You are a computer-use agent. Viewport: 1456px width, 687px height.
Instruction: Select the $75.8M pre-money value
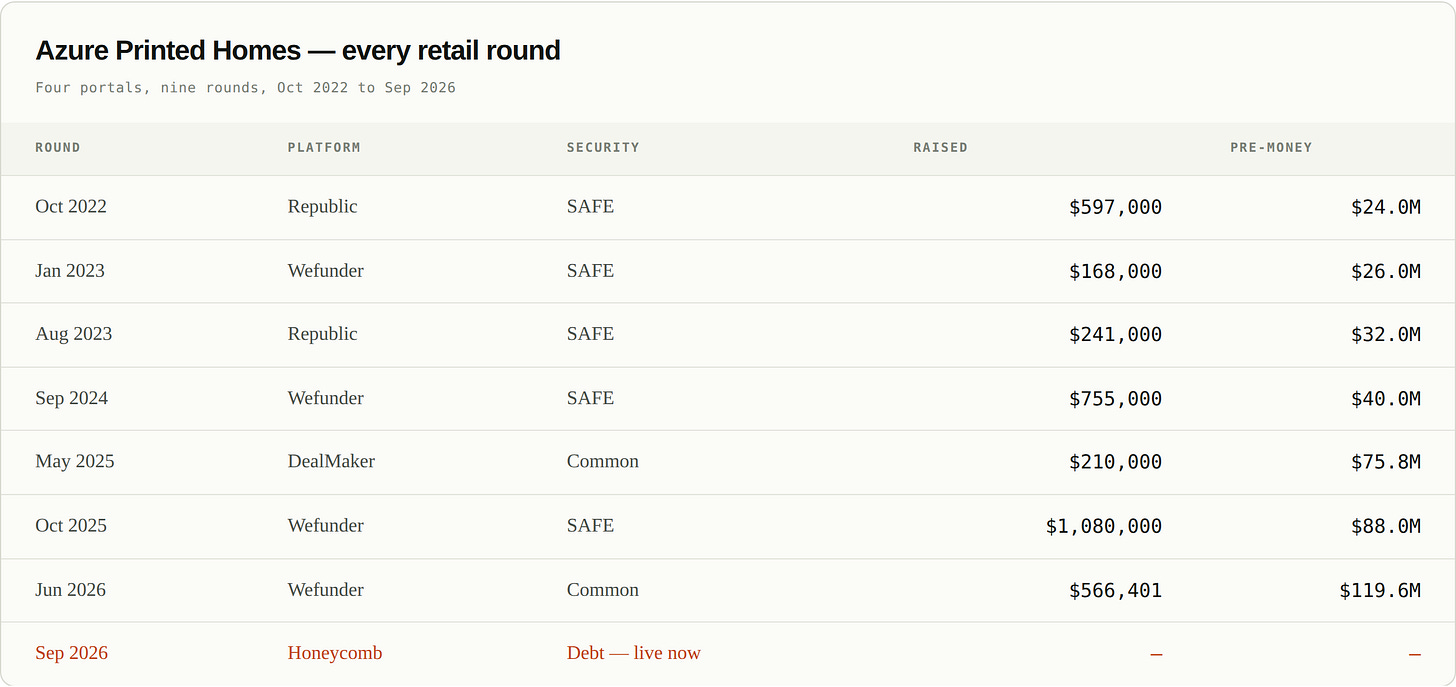1386,462
